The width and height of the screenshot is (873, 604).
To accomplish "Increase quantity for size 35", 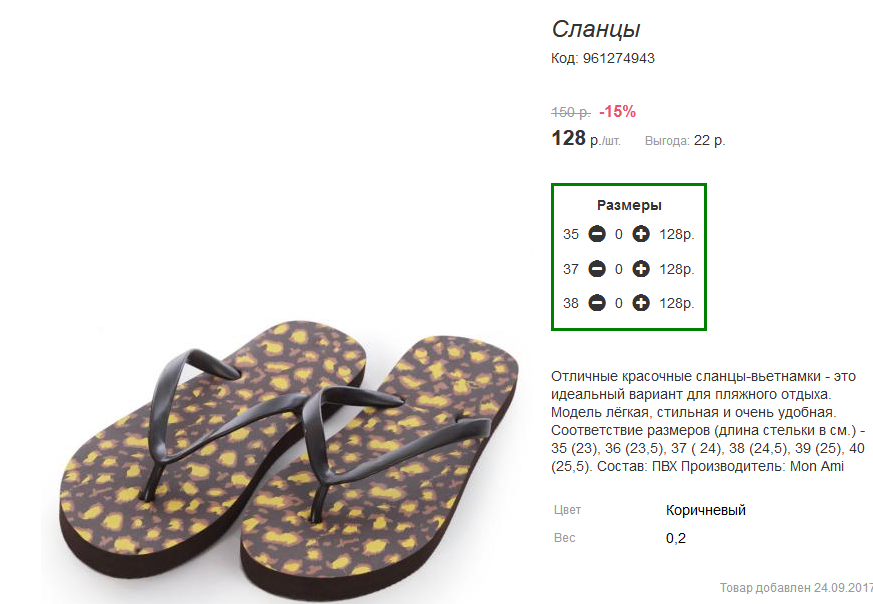I will [641, 234].
